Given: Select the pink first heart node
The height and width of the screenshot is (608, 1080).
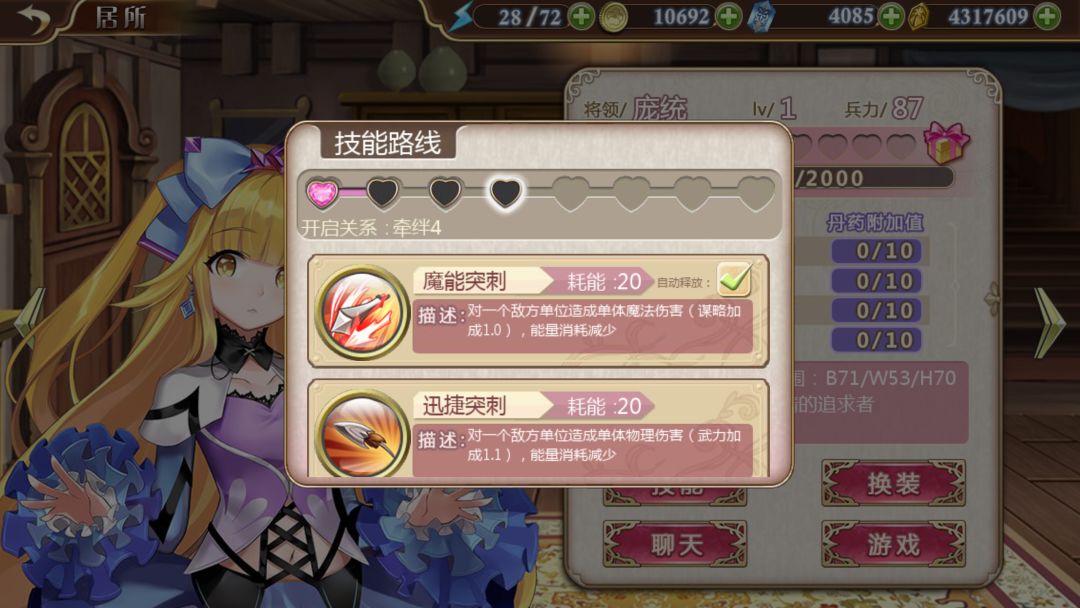Looking at the screenshot, I should click(322, 193).
